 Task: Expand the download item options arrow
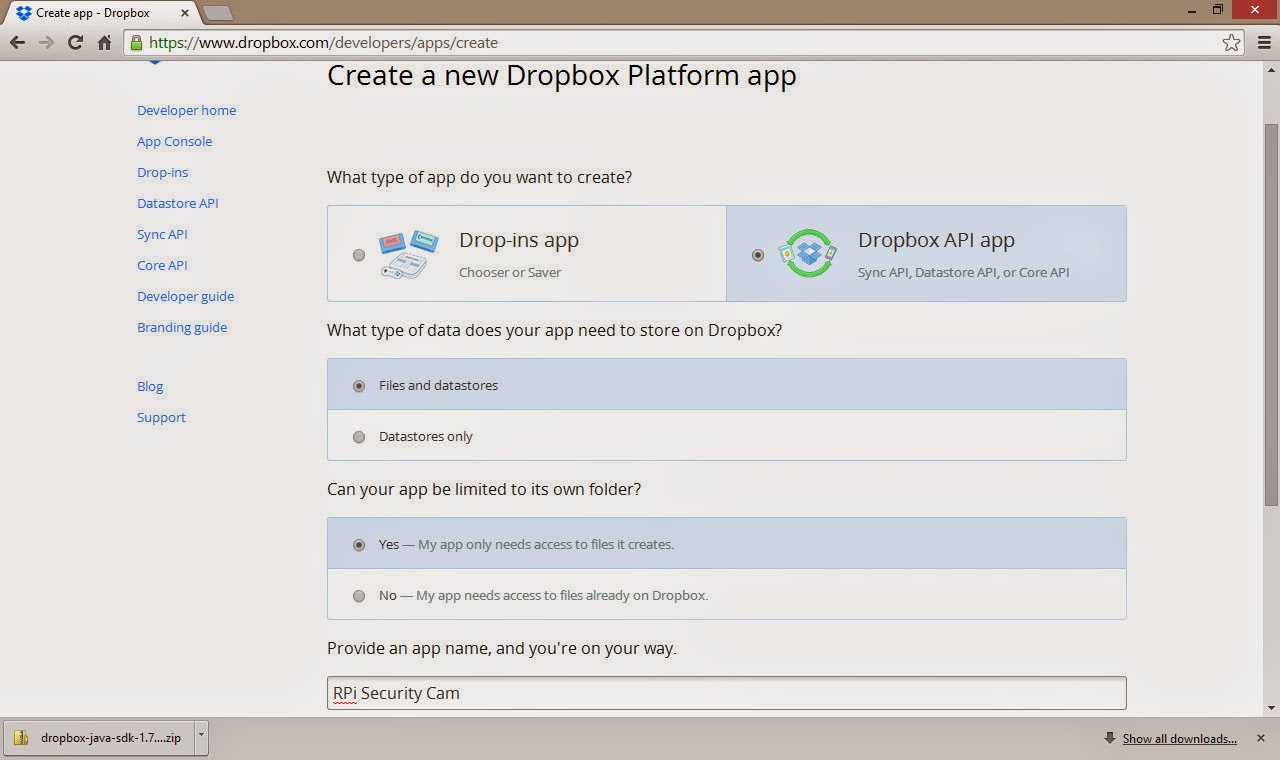(201, 737)
